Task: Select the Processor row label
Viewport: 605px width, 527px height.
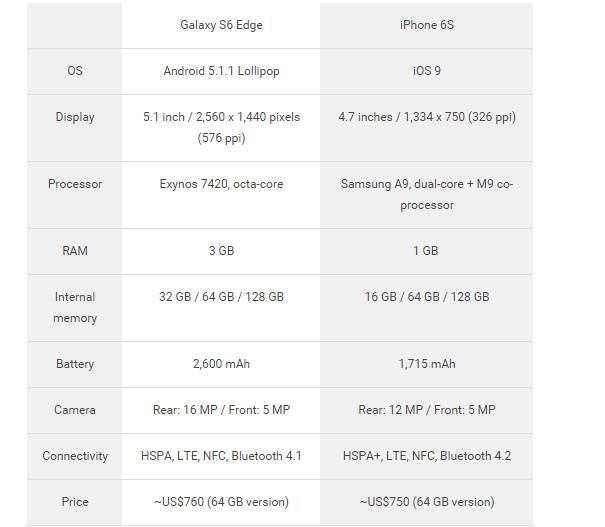Action: (75, 184)
